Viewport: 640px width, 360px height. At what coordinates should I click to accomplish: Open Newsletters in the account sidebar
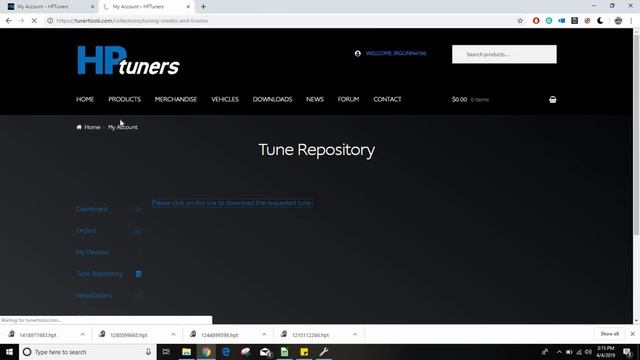pos(94,296)
